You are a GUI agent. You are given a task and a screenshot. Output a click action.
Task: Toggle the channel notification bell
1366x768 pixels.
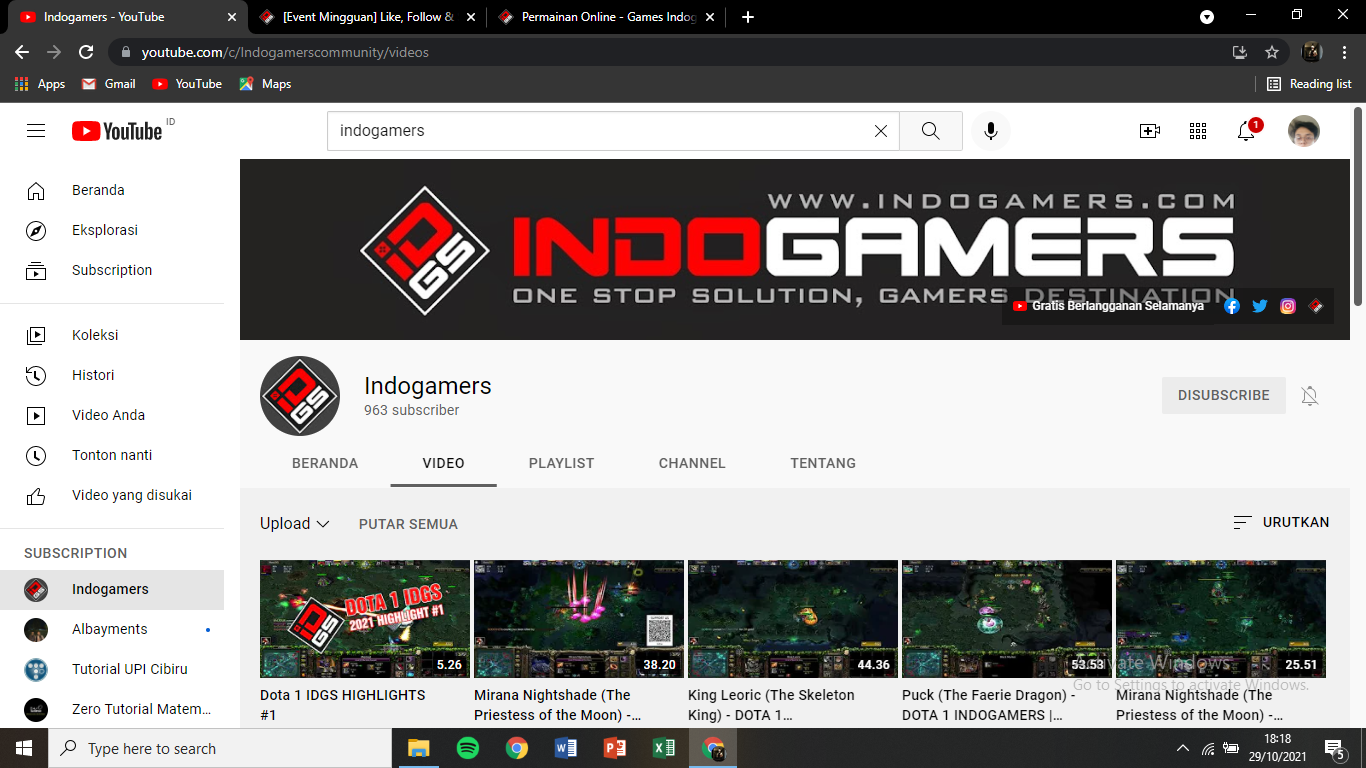pyautogui.click(x=1310, y=396)
